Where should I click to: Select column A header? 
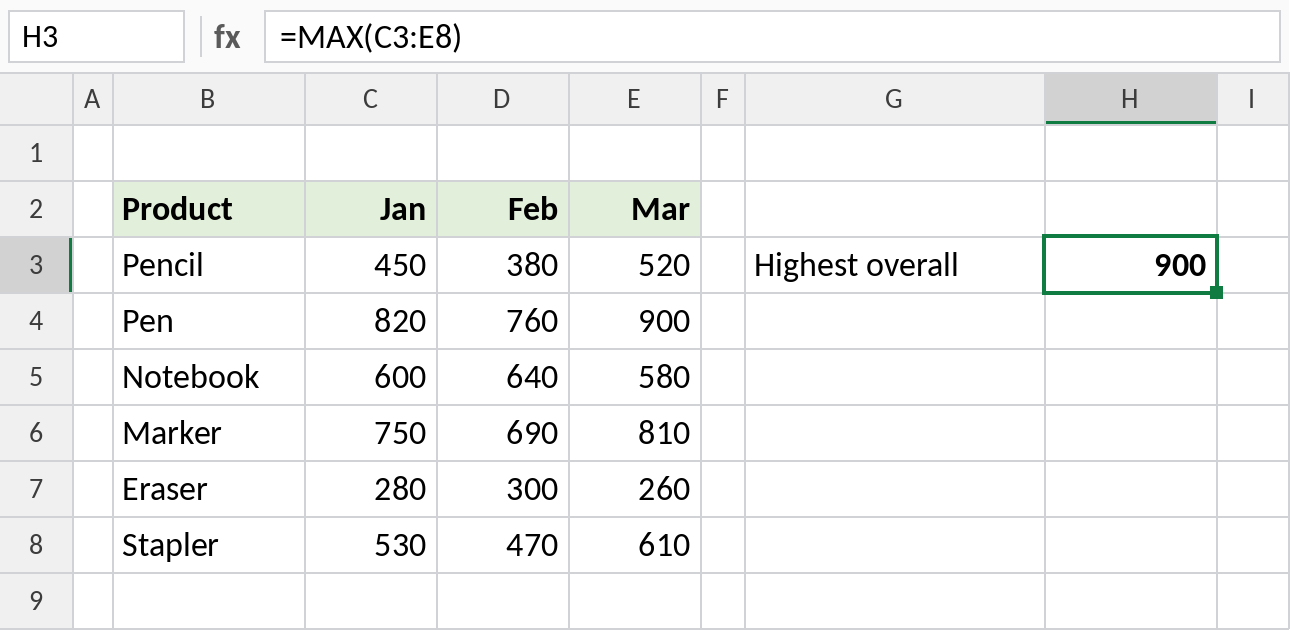(93, 99)
